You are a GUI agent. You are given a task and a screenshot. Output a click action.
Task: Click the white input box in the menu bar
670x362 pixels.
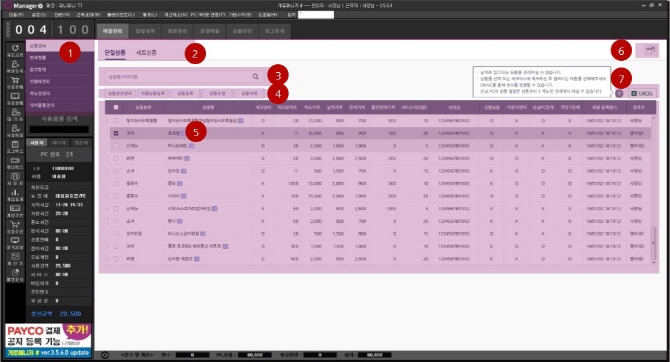316,15
